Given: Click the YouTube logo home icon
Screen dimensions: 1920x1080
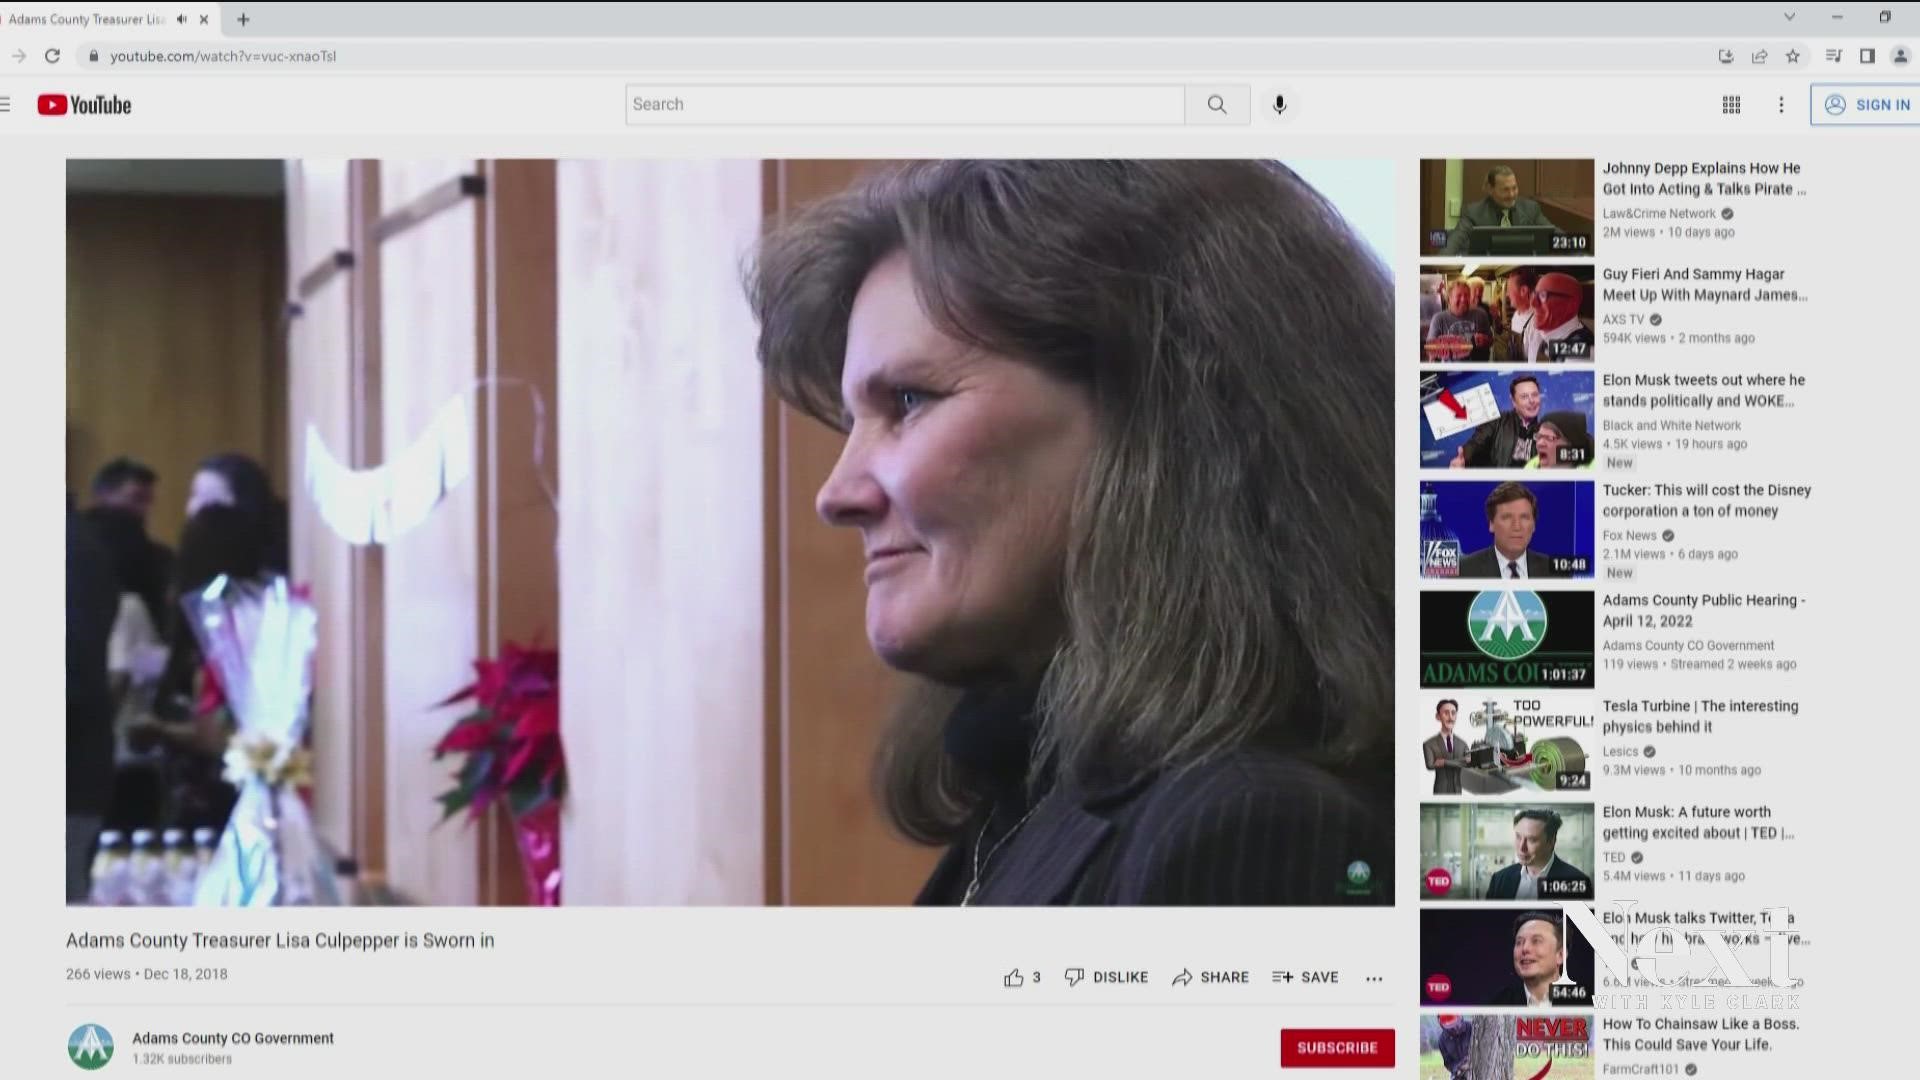Looking at the screenshot, I should pyautogui.click(x=84, y=105).
